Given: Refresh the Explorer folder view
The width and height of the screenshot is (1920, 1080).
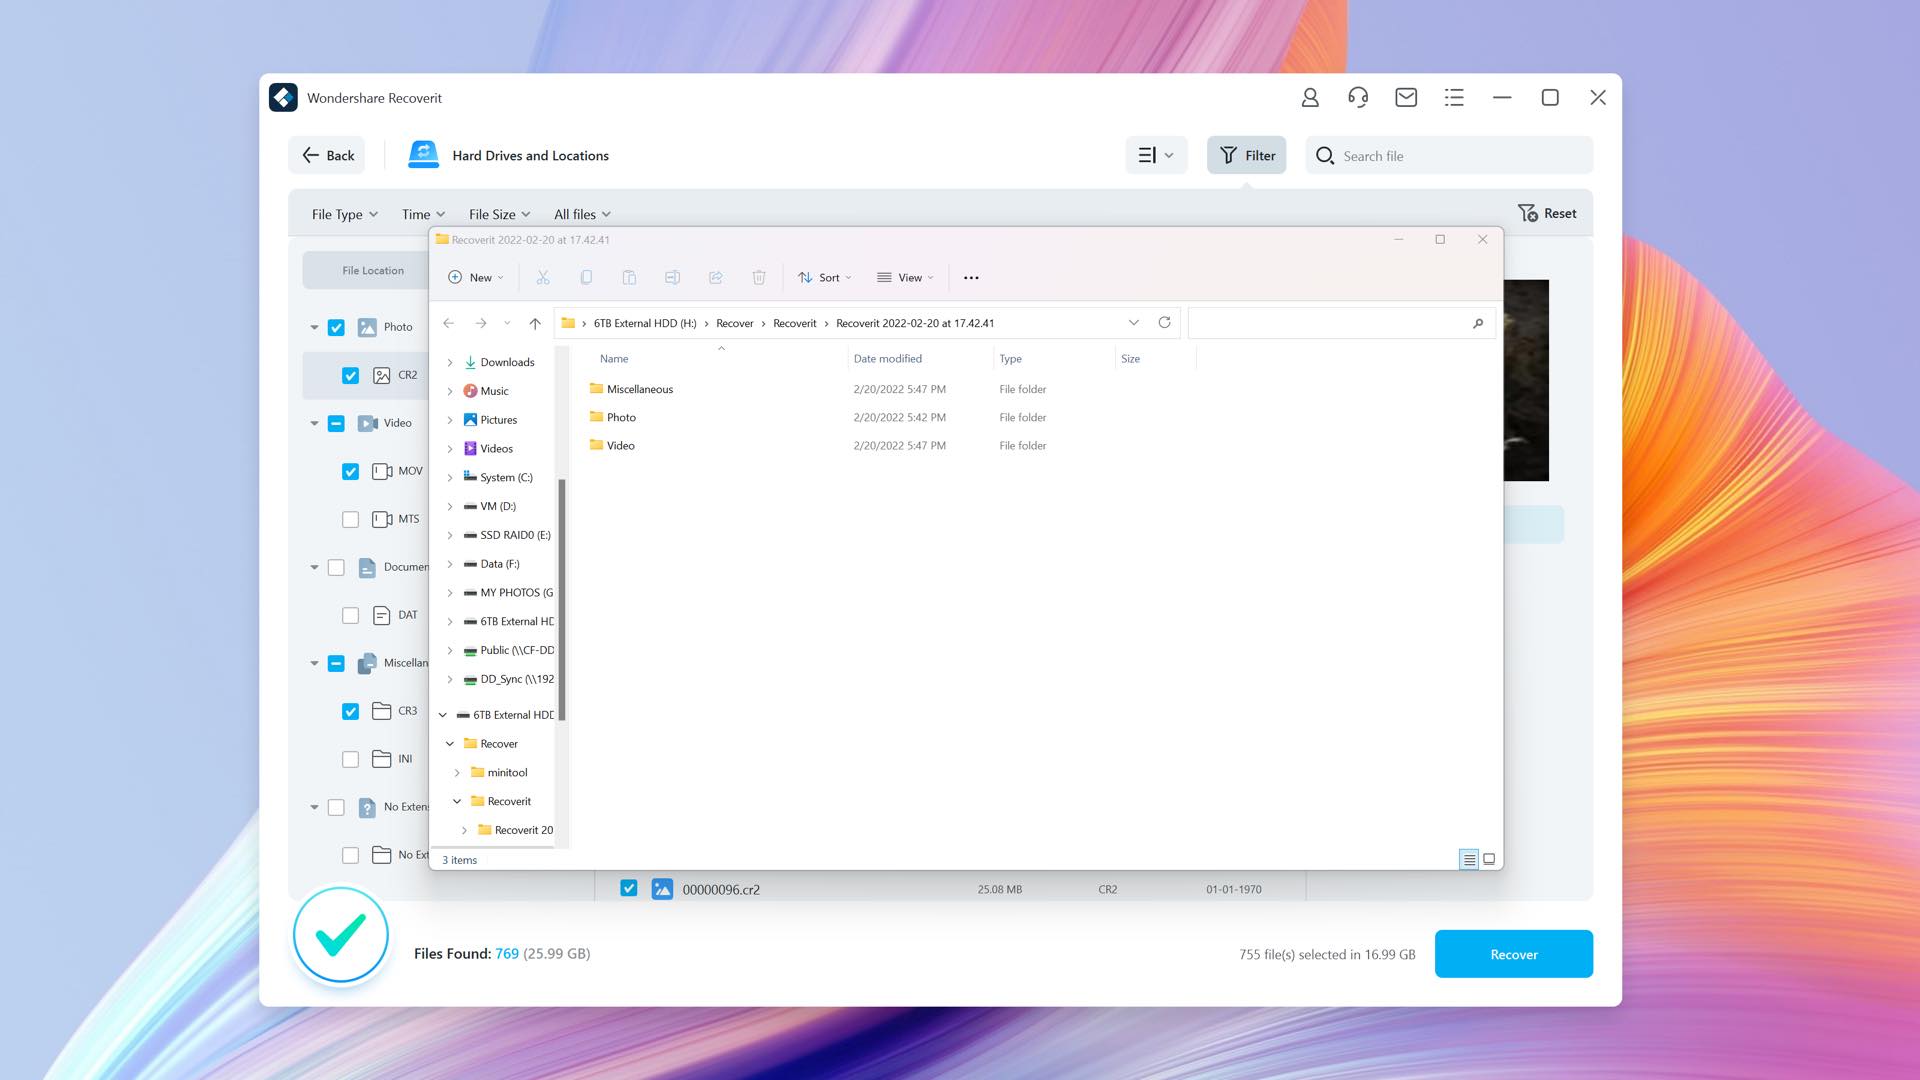Looking at the screenshot, I should [x=1164, y=322].
